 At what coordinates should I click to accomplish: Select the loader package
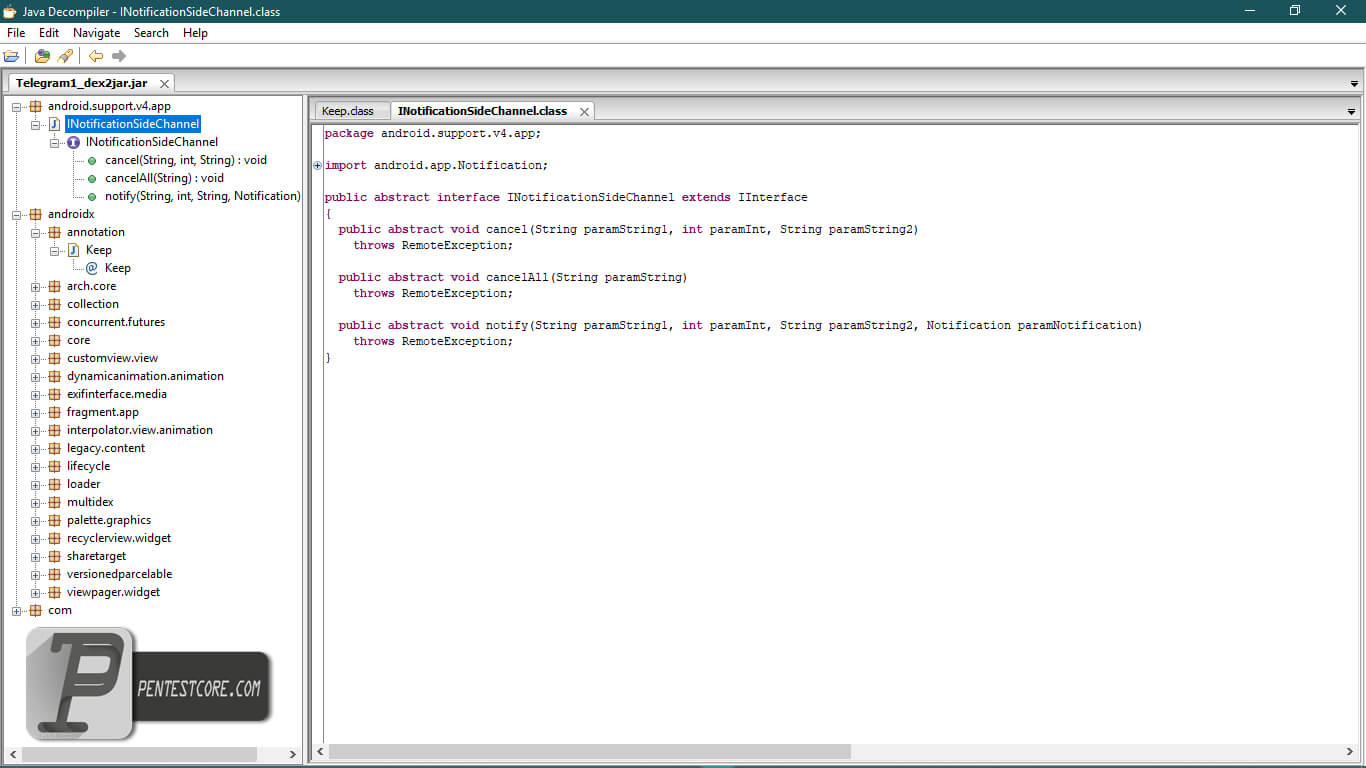pyautogui.click(x=83, y=484)
